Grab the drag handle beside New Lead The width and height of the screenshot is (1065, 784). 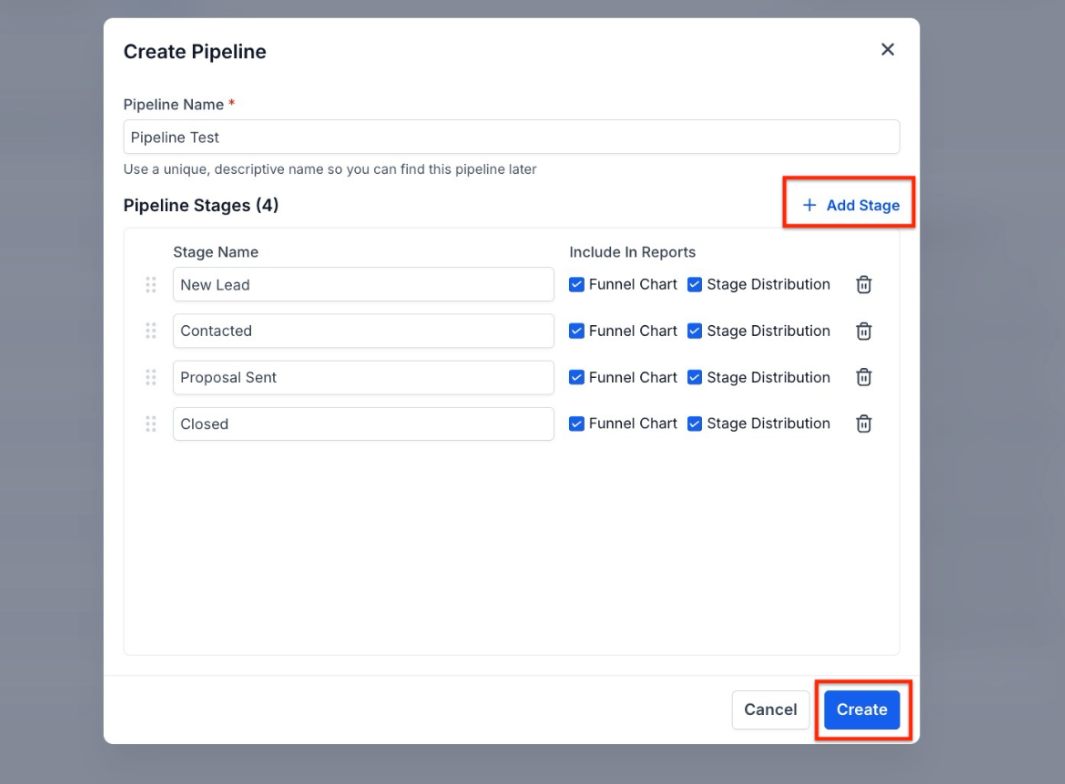(x=151, y=285)
